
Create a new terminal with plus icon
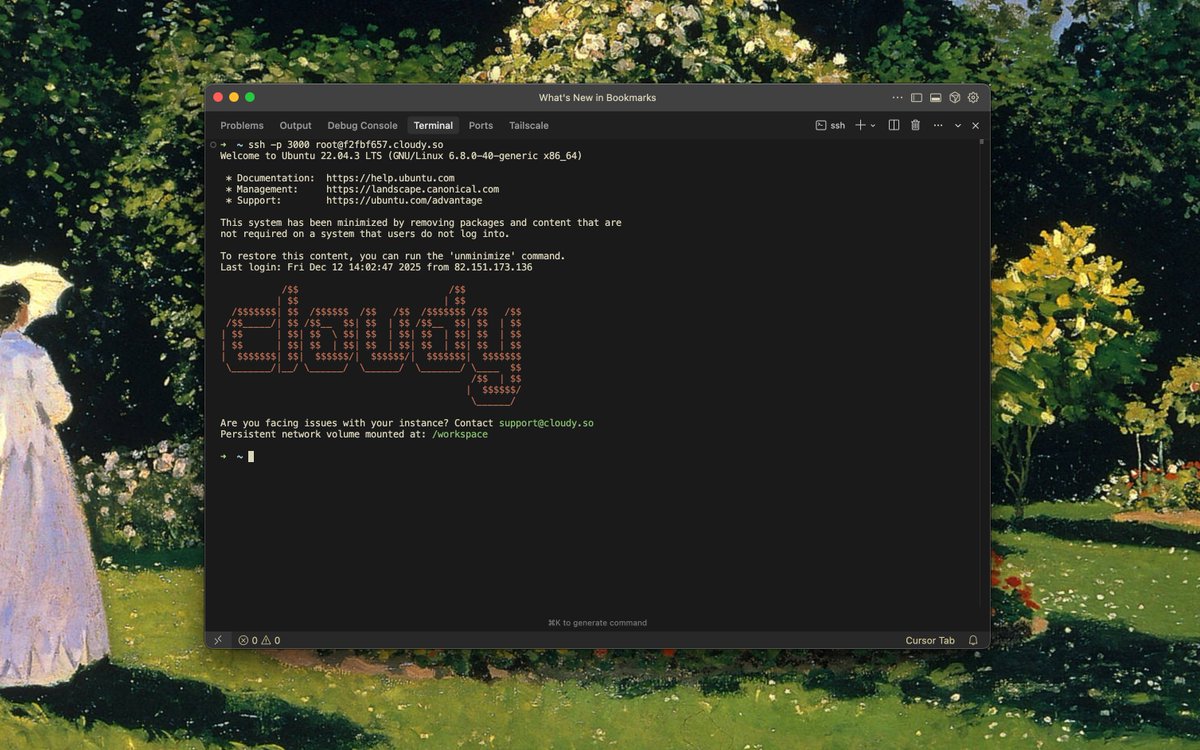860,125
